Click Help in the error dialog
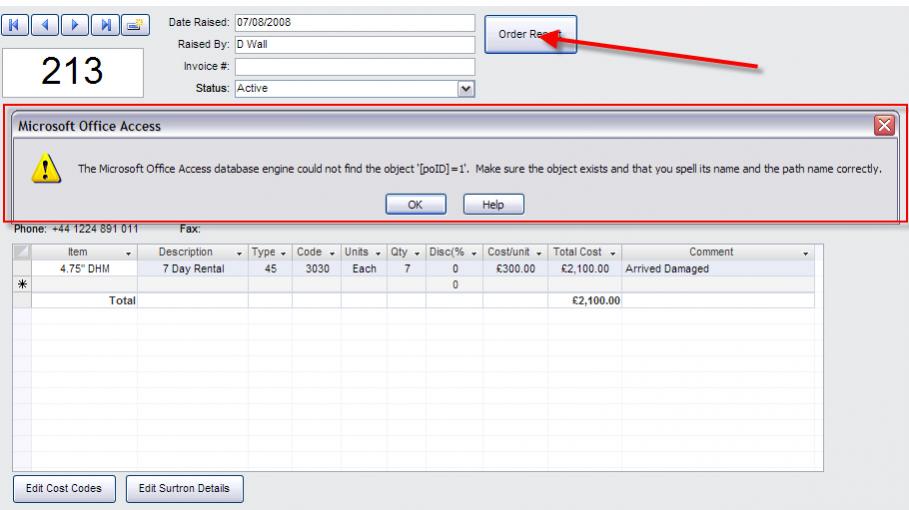 point(493,205)
